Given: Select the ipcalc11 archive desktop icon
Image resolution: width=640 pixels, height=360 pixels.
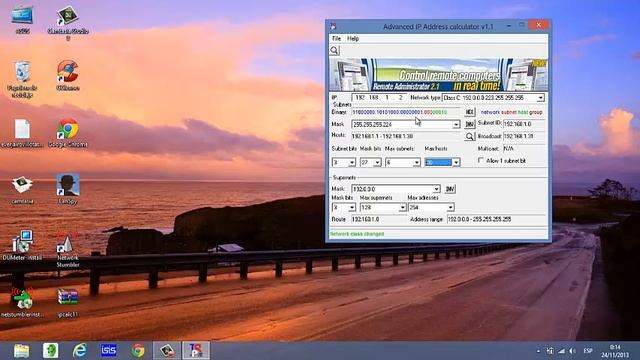Looking at the screenshot, I should point(68,303).
